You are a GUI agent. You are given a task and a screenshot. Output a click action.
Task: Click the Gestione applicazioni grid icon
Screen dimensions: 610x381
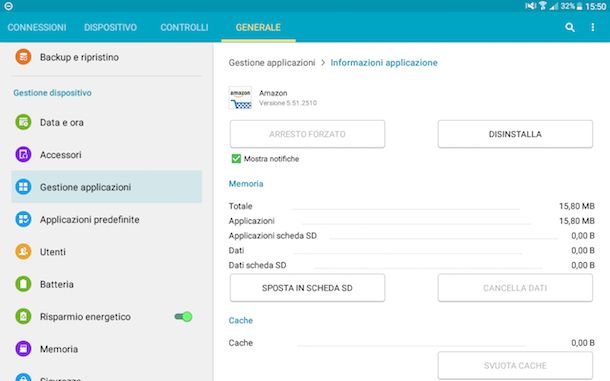23,187
